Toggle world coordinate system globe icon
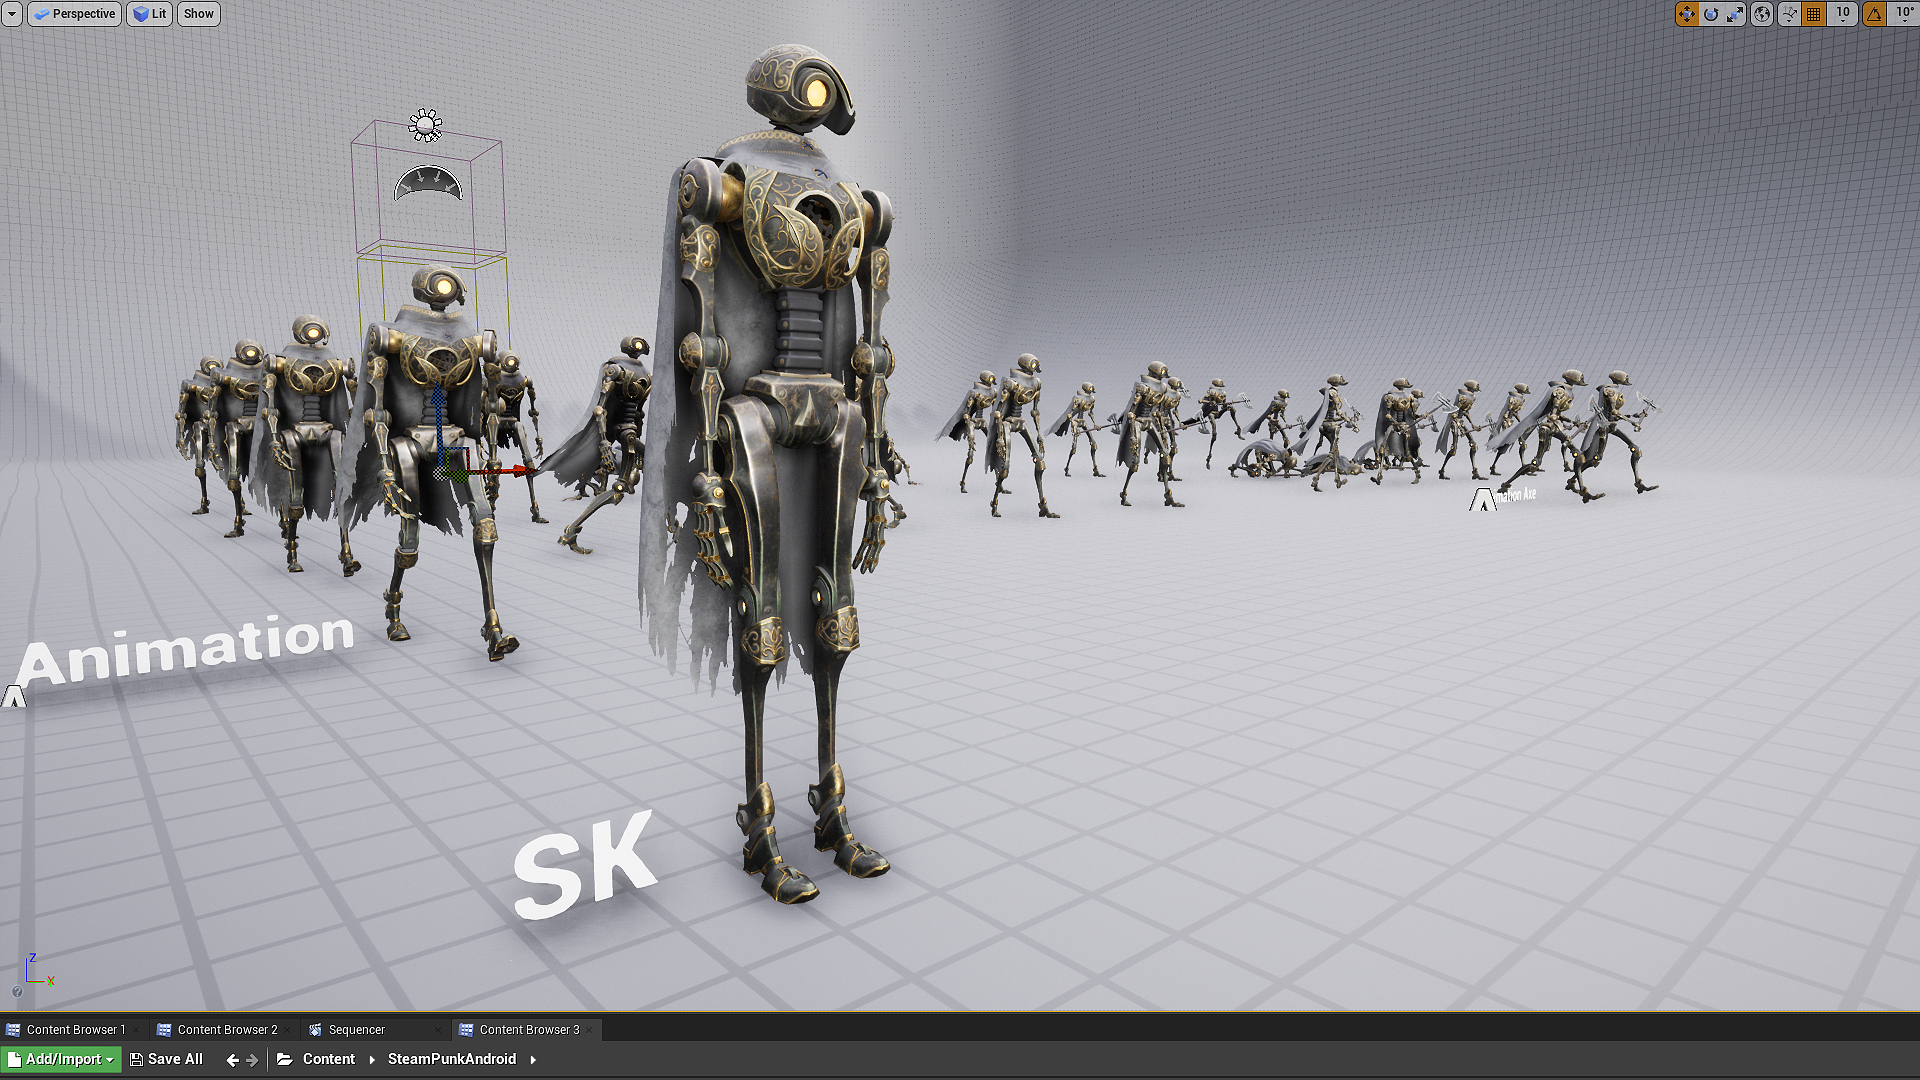This screenshot has width=1920, height=1080. 1762,14
